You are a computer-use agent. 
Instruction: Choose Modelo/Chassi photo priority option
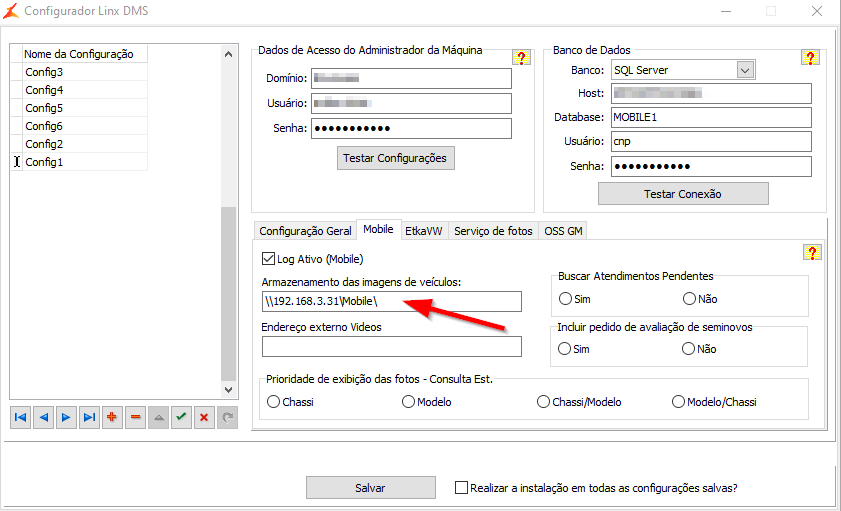click(x=678, y=402)
